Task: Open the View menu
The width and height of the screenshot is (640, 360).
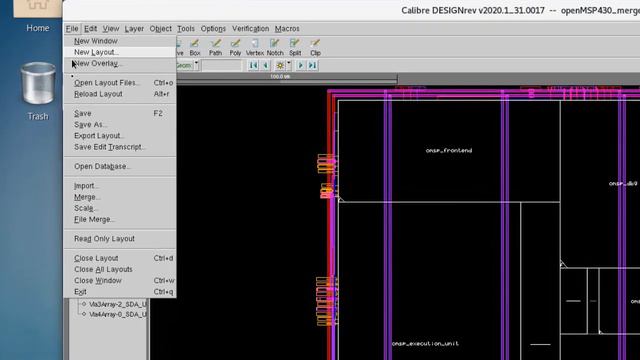Action: [x=111, y=29]
